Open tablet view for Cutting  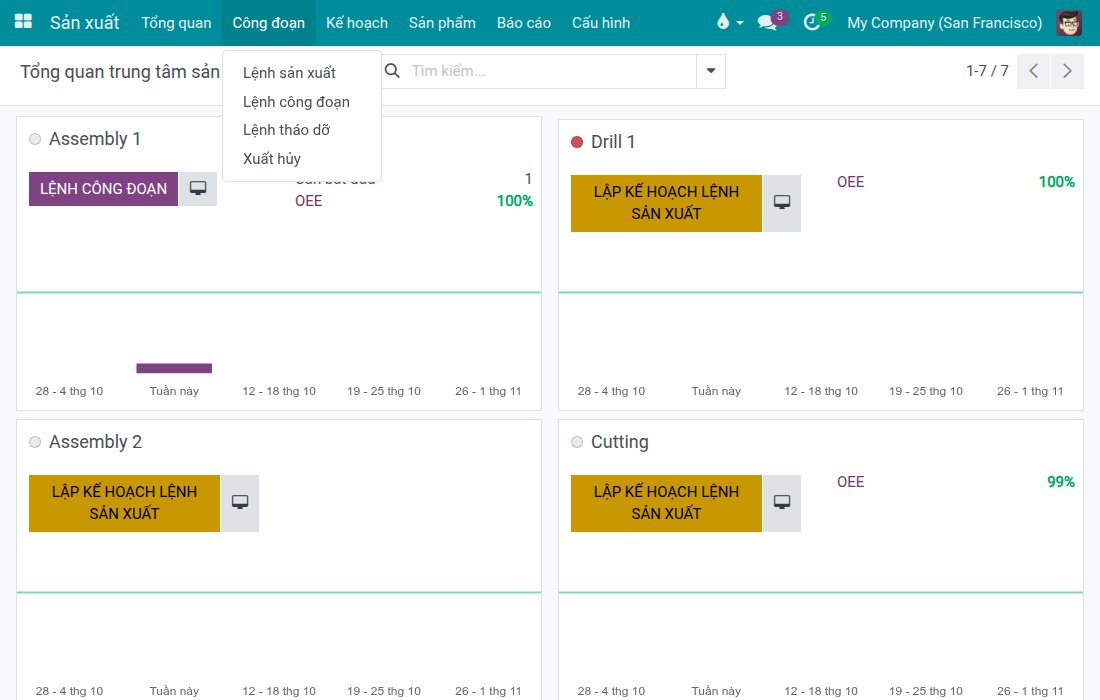pos(782,503)
